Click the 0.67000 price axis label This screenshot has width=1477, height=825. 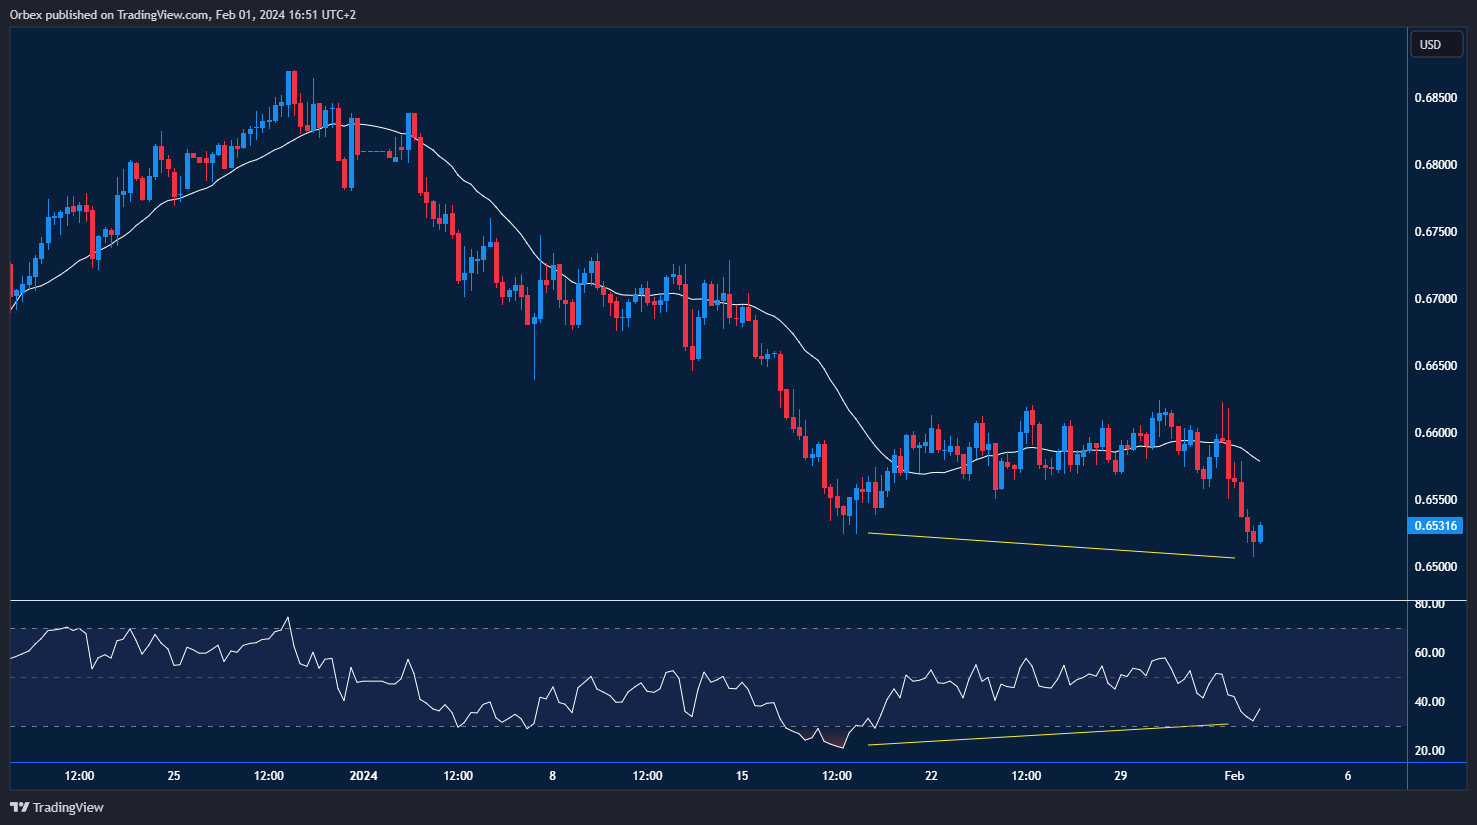1435,299
